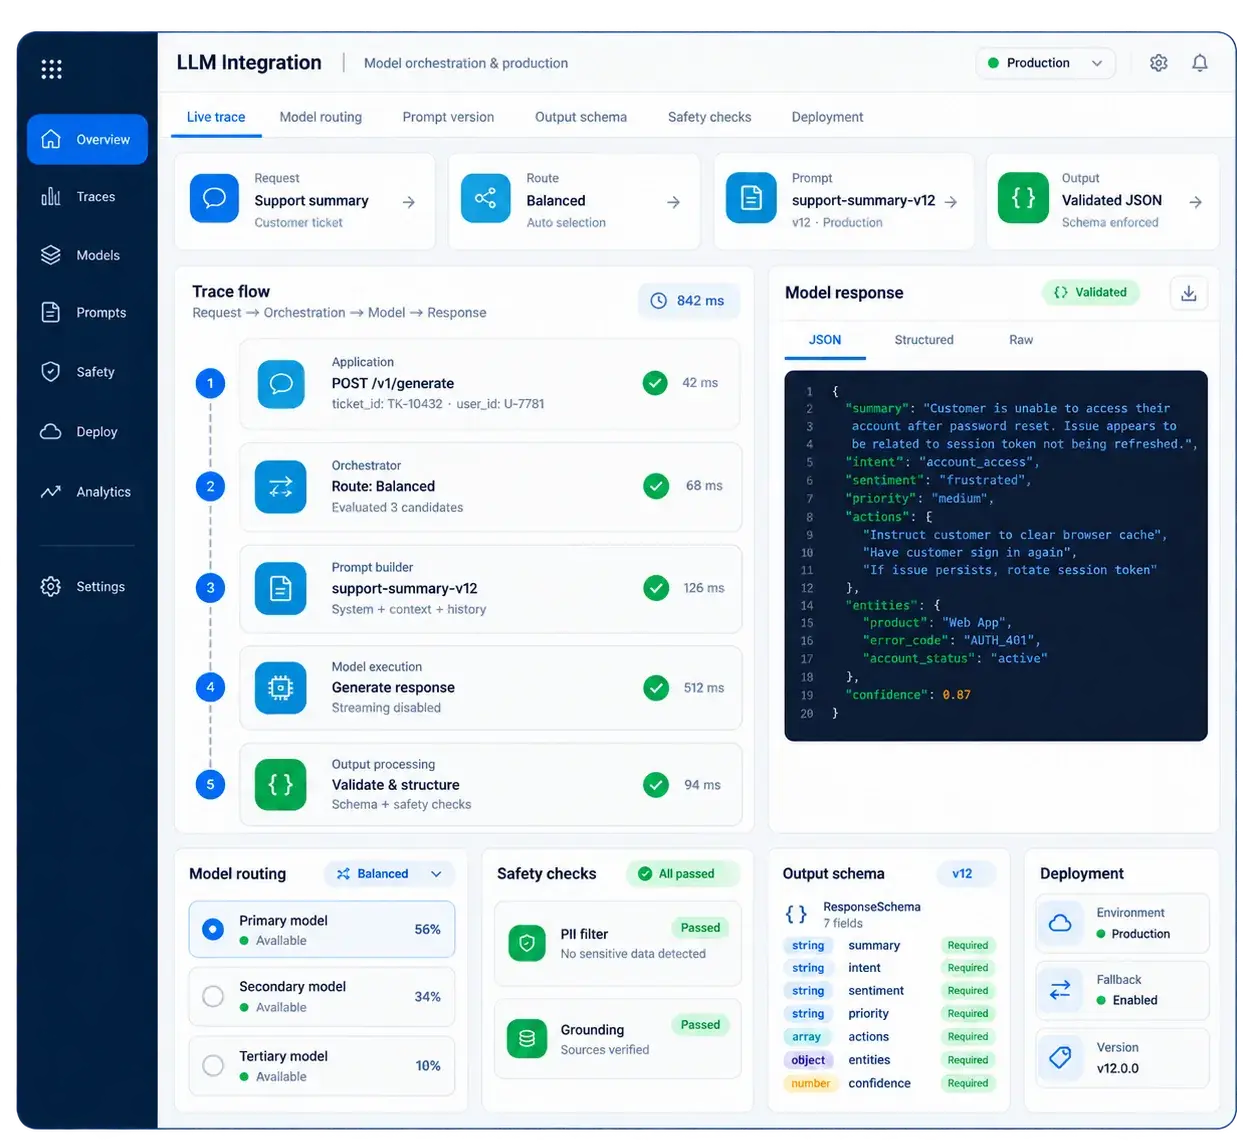Click the PII filter Passed badge
1253x1144 pixels.
tap(700, 928)
